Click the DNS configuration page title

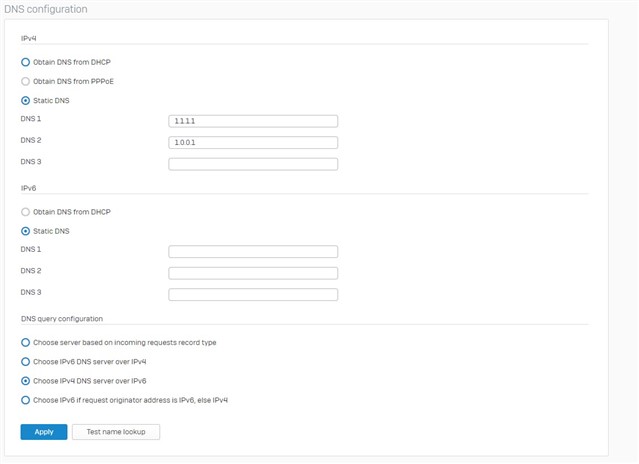click(46, 9)
